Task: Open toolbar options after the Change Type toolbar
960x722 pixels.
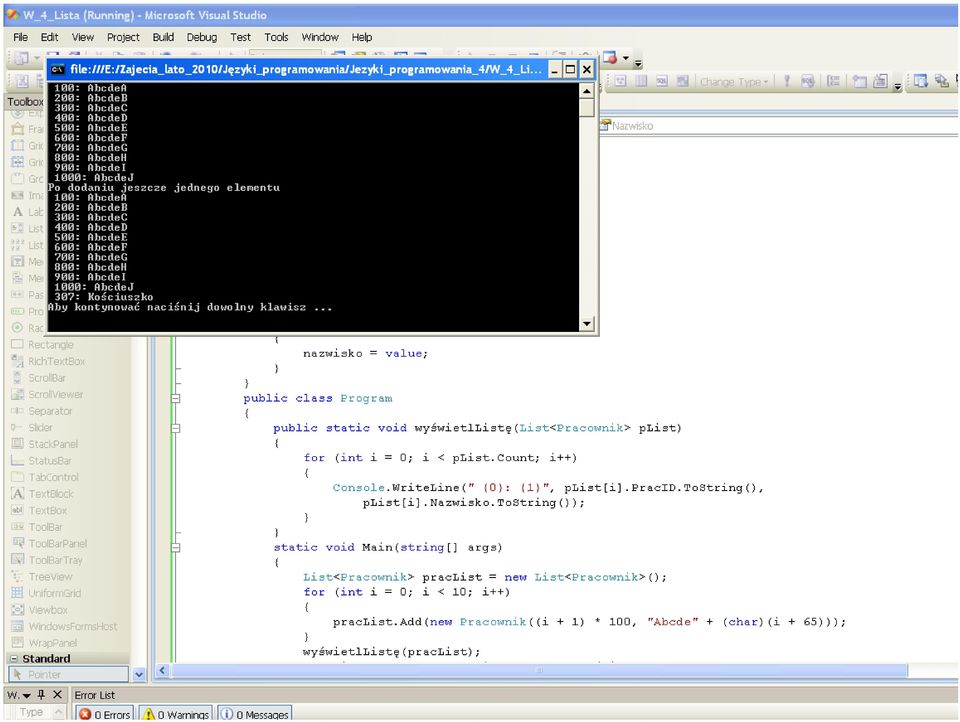Action: [x=898, y=85]
